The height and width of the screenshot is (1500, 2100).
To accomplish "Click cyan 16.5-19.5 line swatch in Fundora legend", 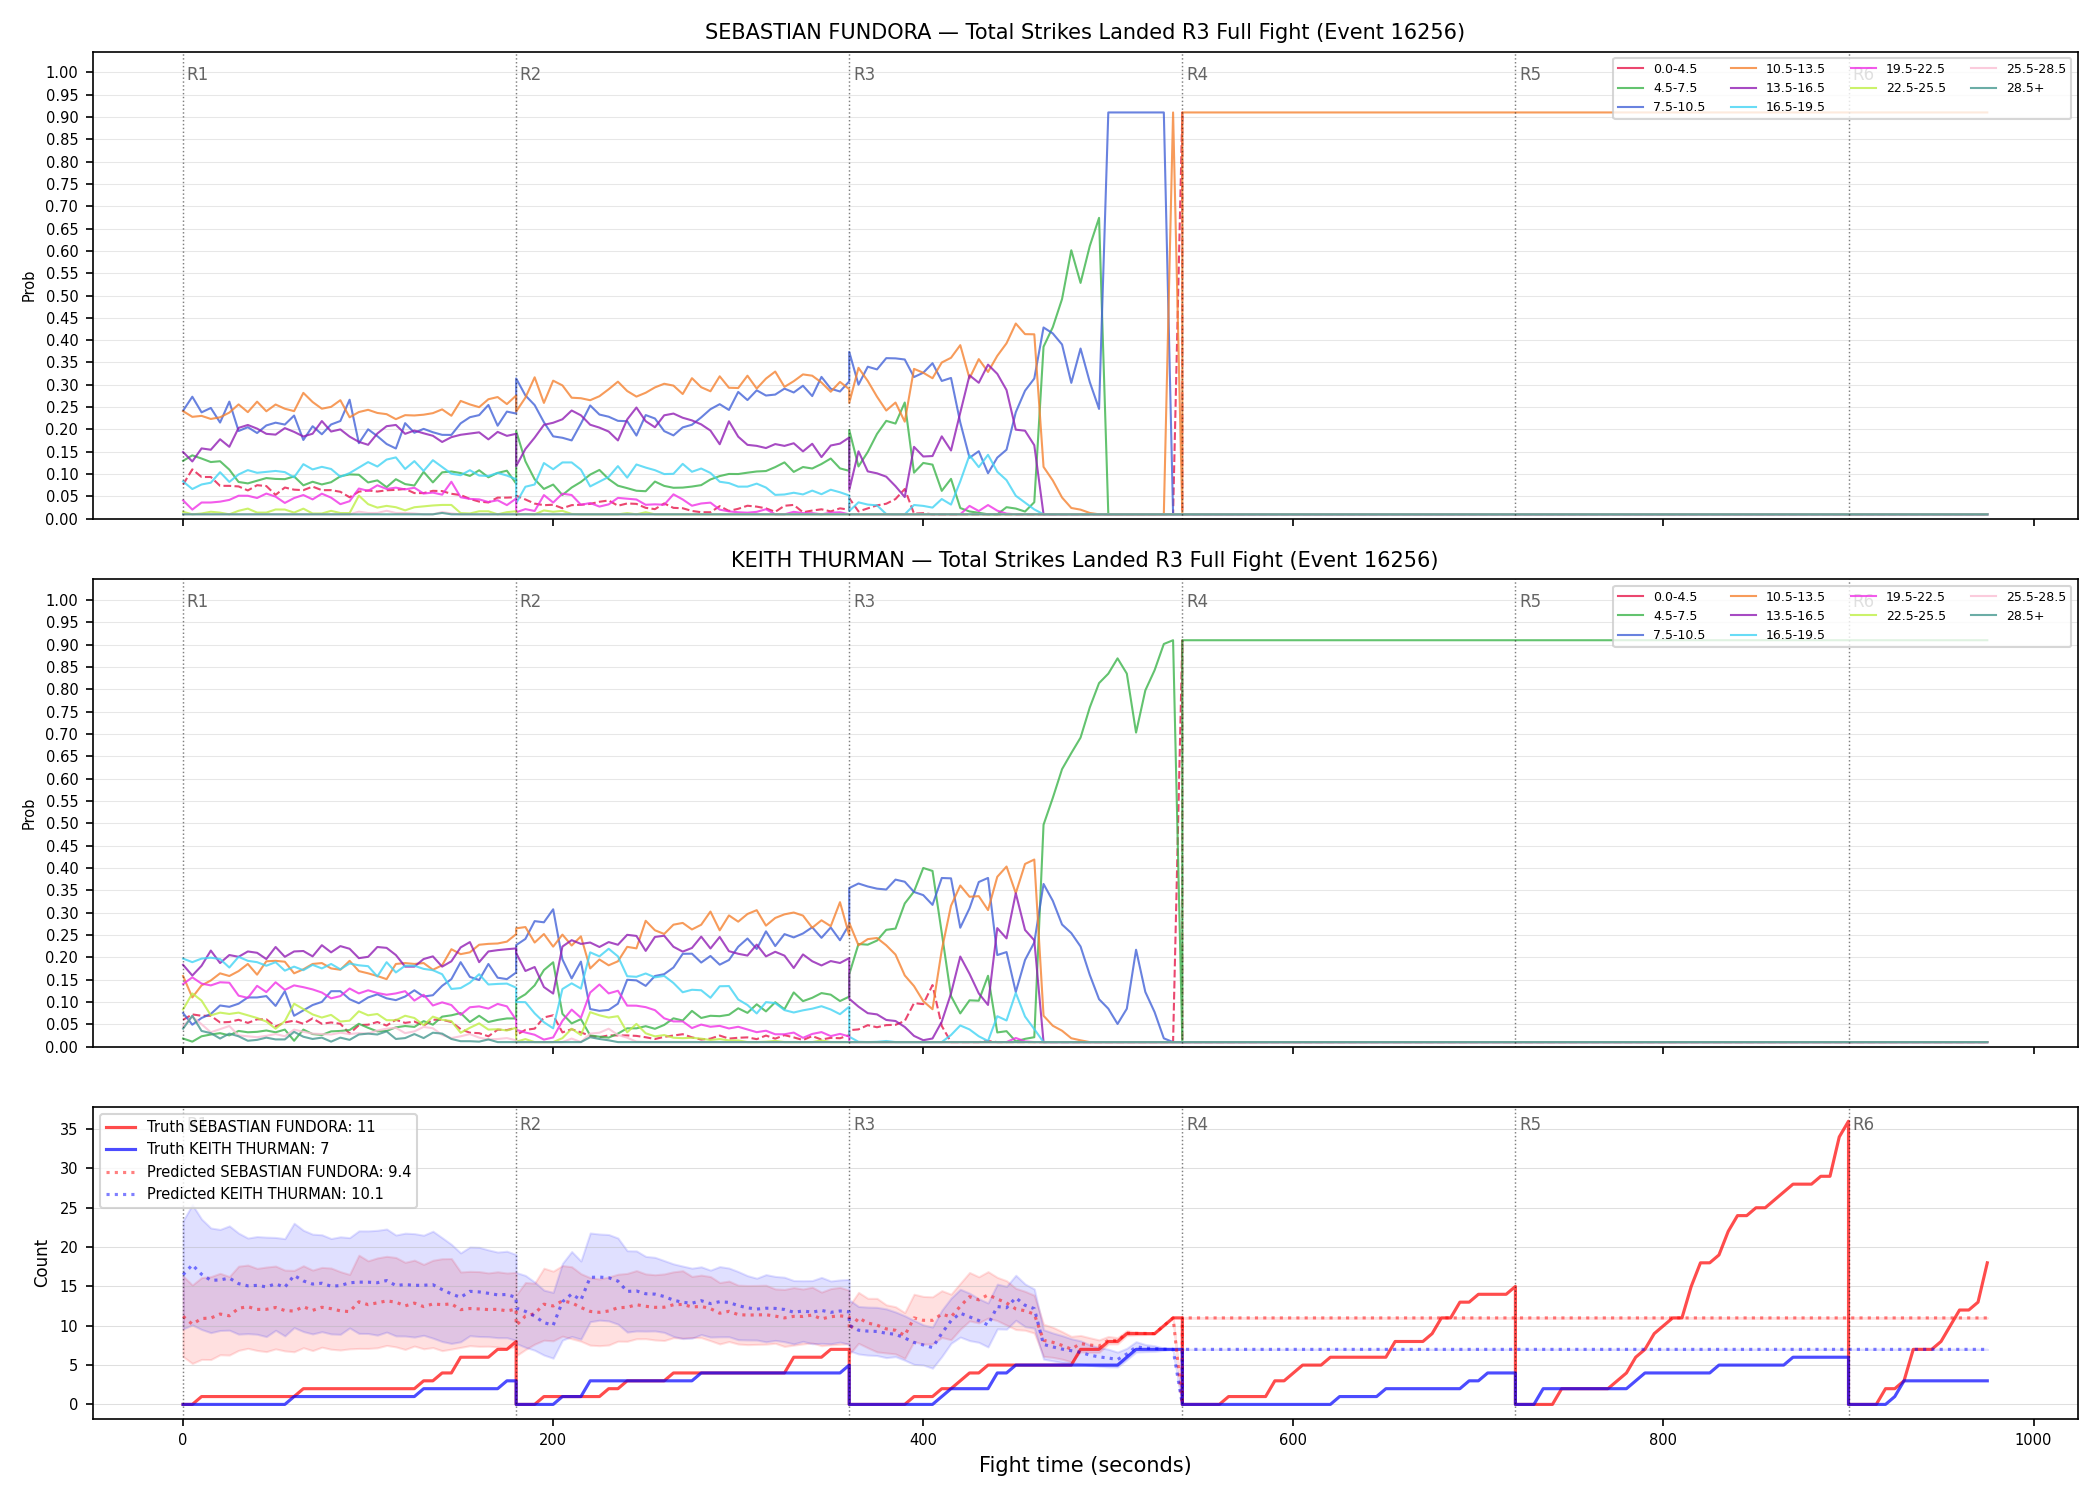I will (1743, 107).
